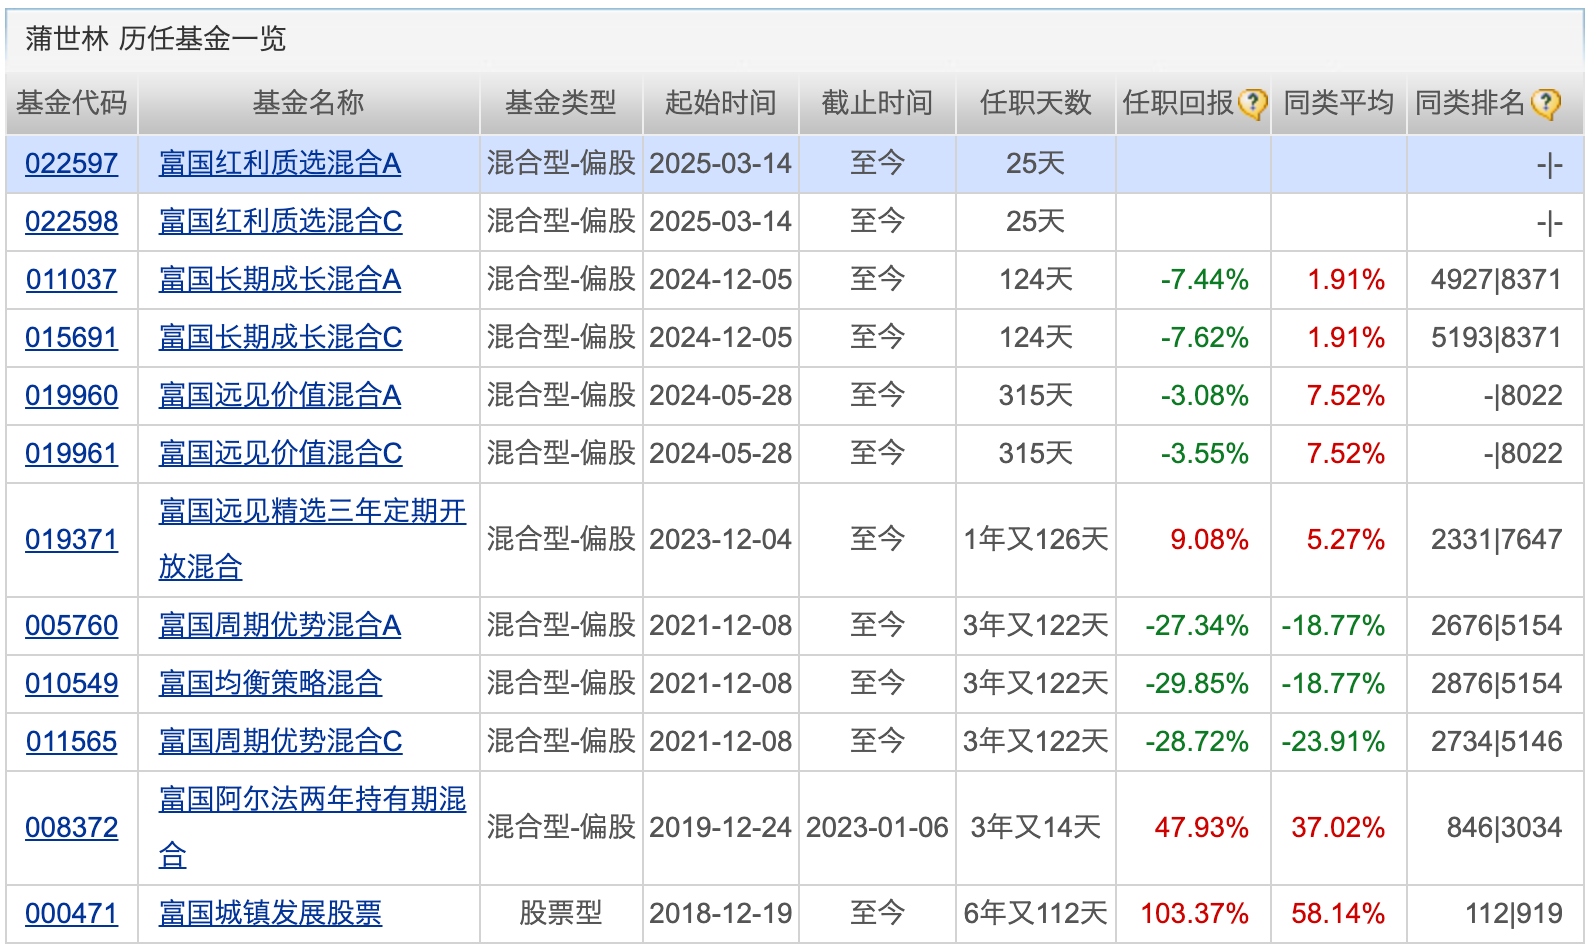Select the return value -7.62%

pos(1204,338)
